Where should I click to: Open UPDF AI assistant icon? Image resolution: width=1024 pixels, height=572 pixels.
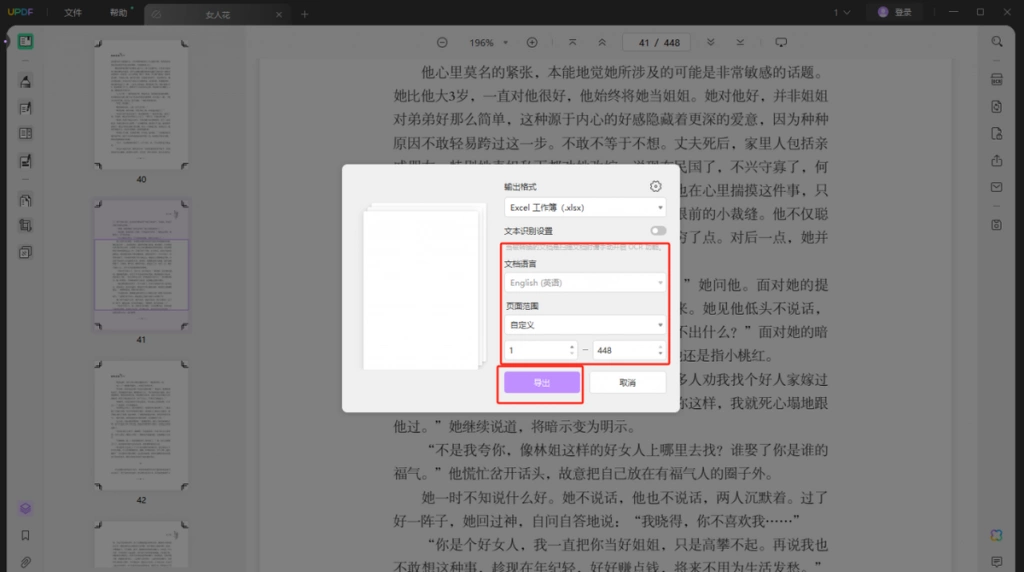coord(997,535)
